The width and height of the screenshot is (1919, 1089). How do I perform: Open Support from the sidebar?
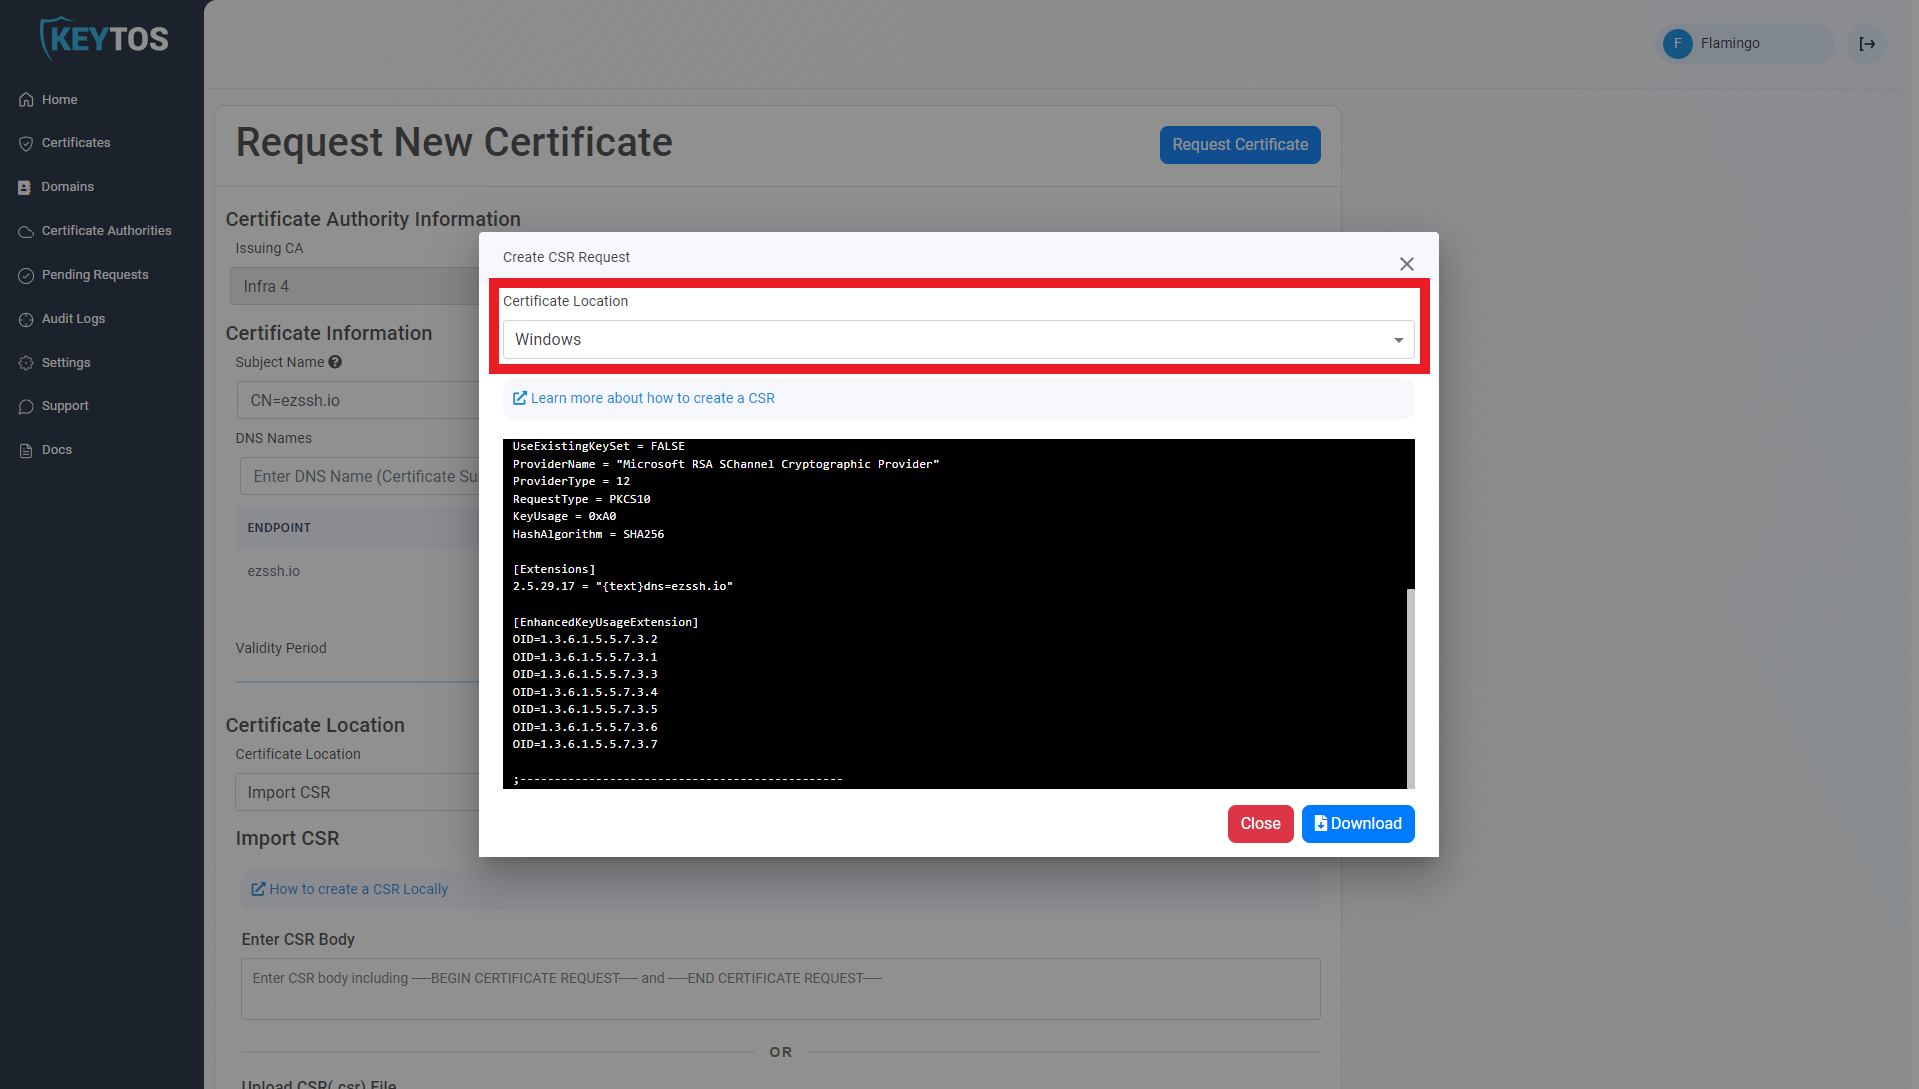[x=26, y=406]
